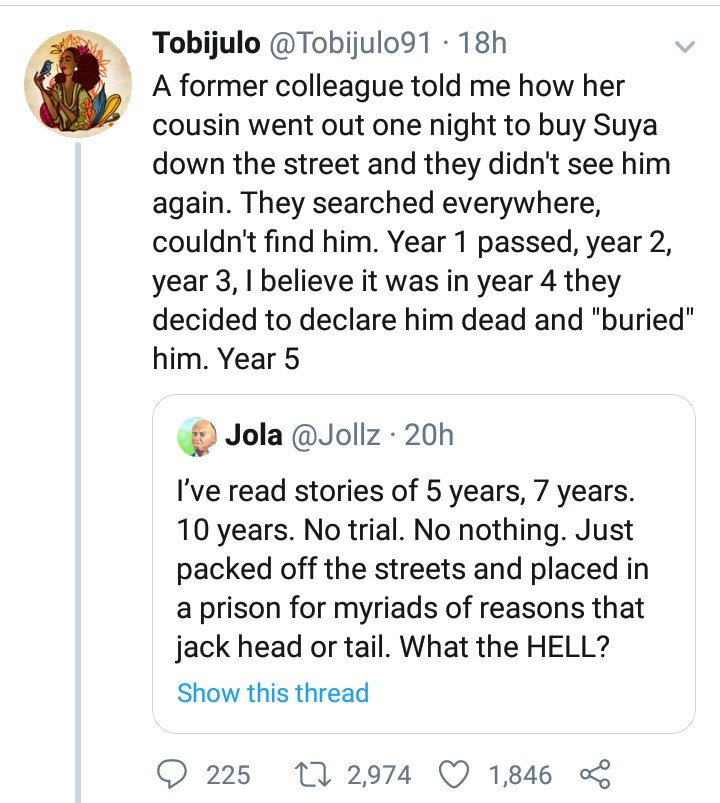Expand the tweet options chevron

[x=684, y=46]
